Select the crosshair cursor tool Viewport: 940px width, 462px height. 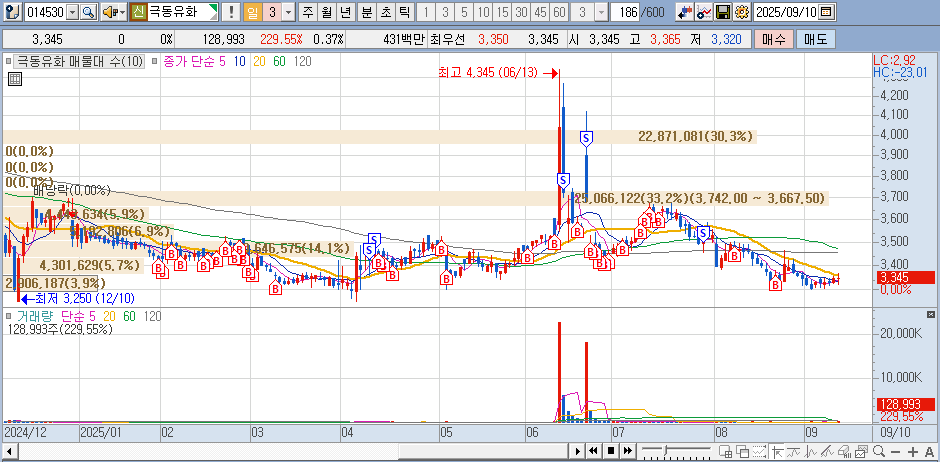pos(778,451)
